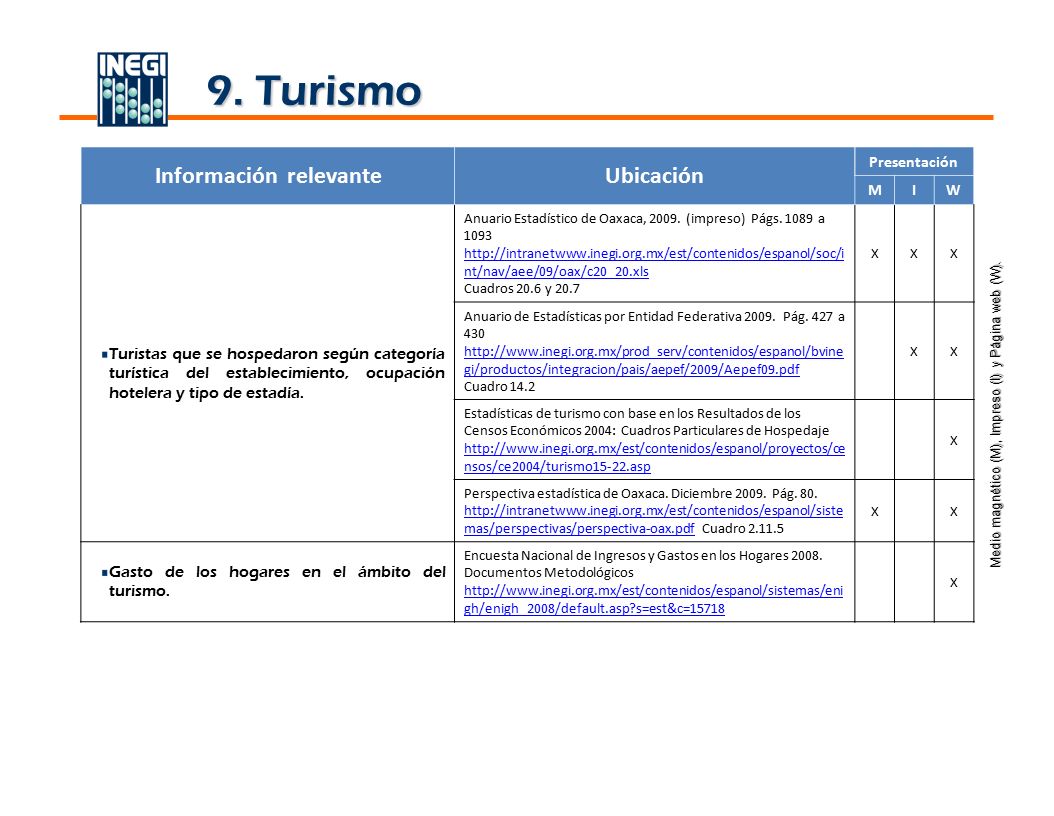Open the Anuario Estadístico de Oaxaca c20_20.xls link
1054x816 pixels.
(x=653, y=263)
